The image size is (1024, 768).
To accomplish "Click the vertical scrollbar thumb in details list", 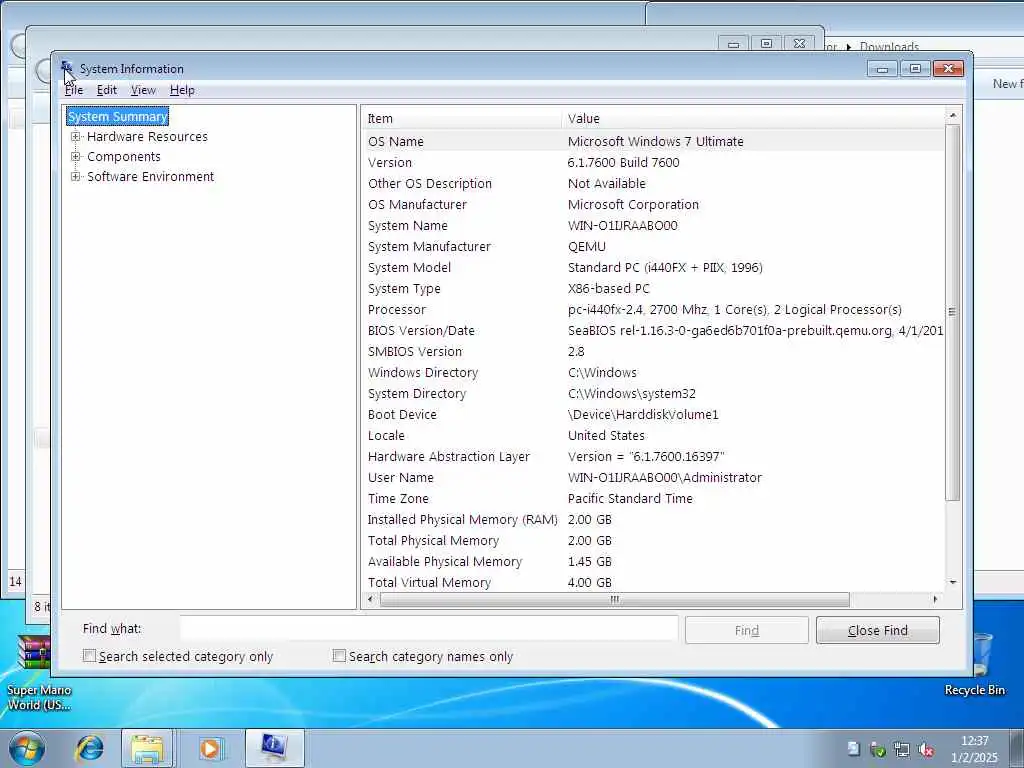I will 952,312.
